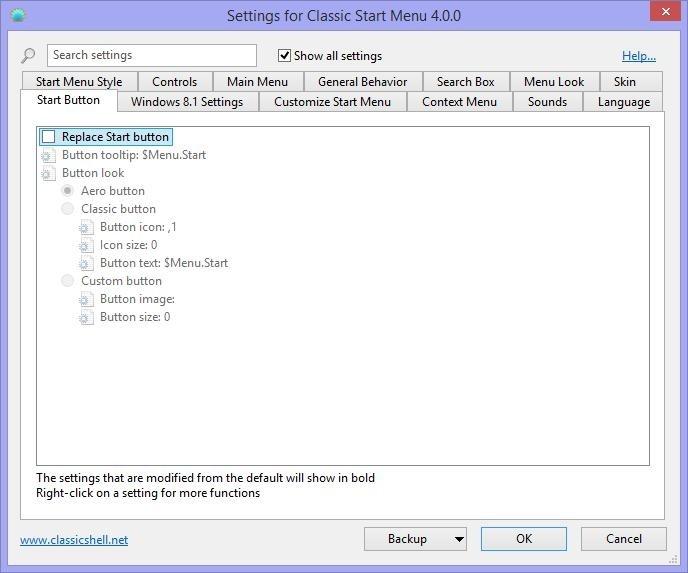The height and width of the screenshot is (573, 688).
Task: Close the settings window
Action: 665,11
